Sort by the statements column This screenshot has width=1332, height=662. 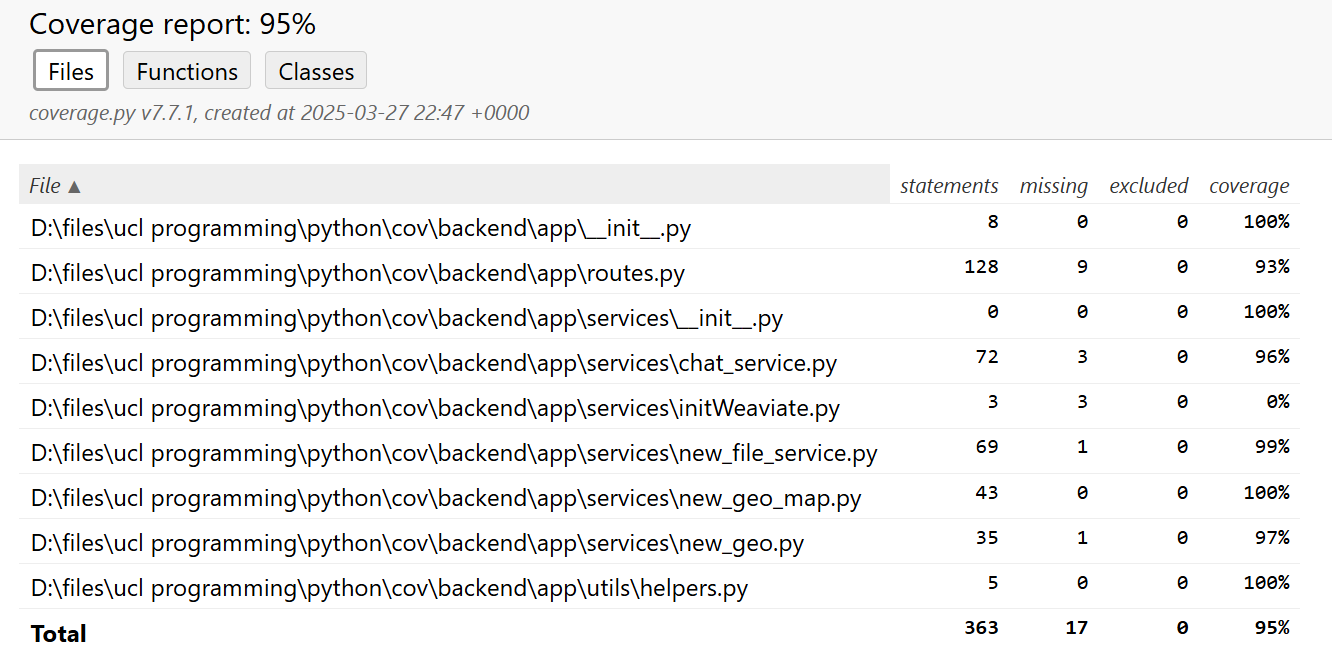tap(948, 185)
